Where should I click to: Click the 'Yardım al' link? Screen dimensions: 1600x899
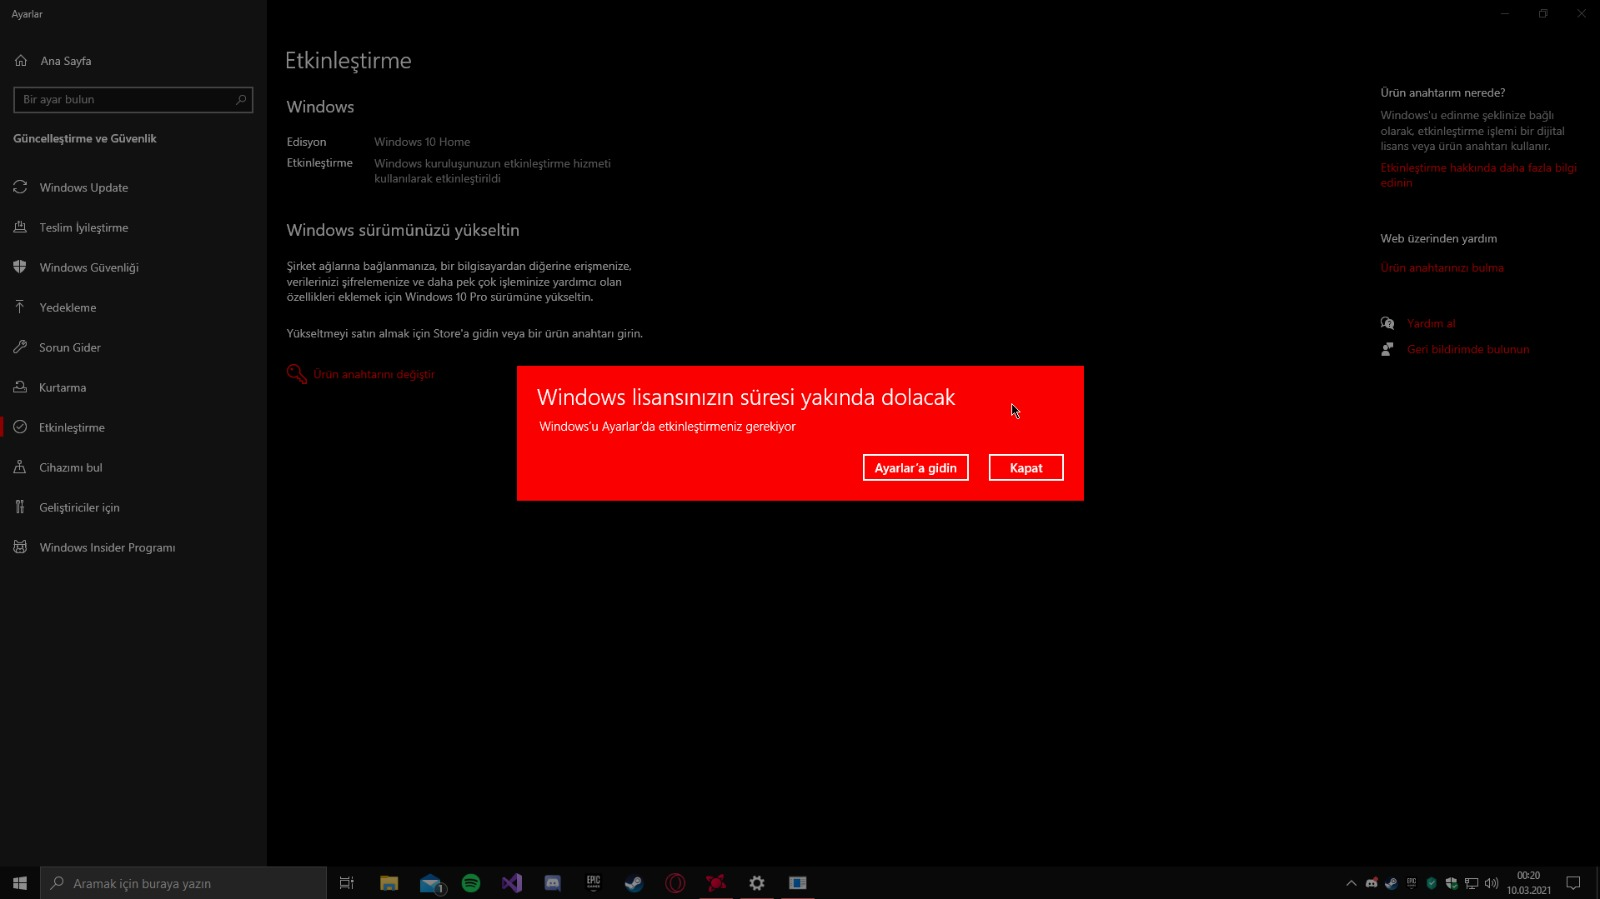pyautogui.click(x=1431, y=324)
